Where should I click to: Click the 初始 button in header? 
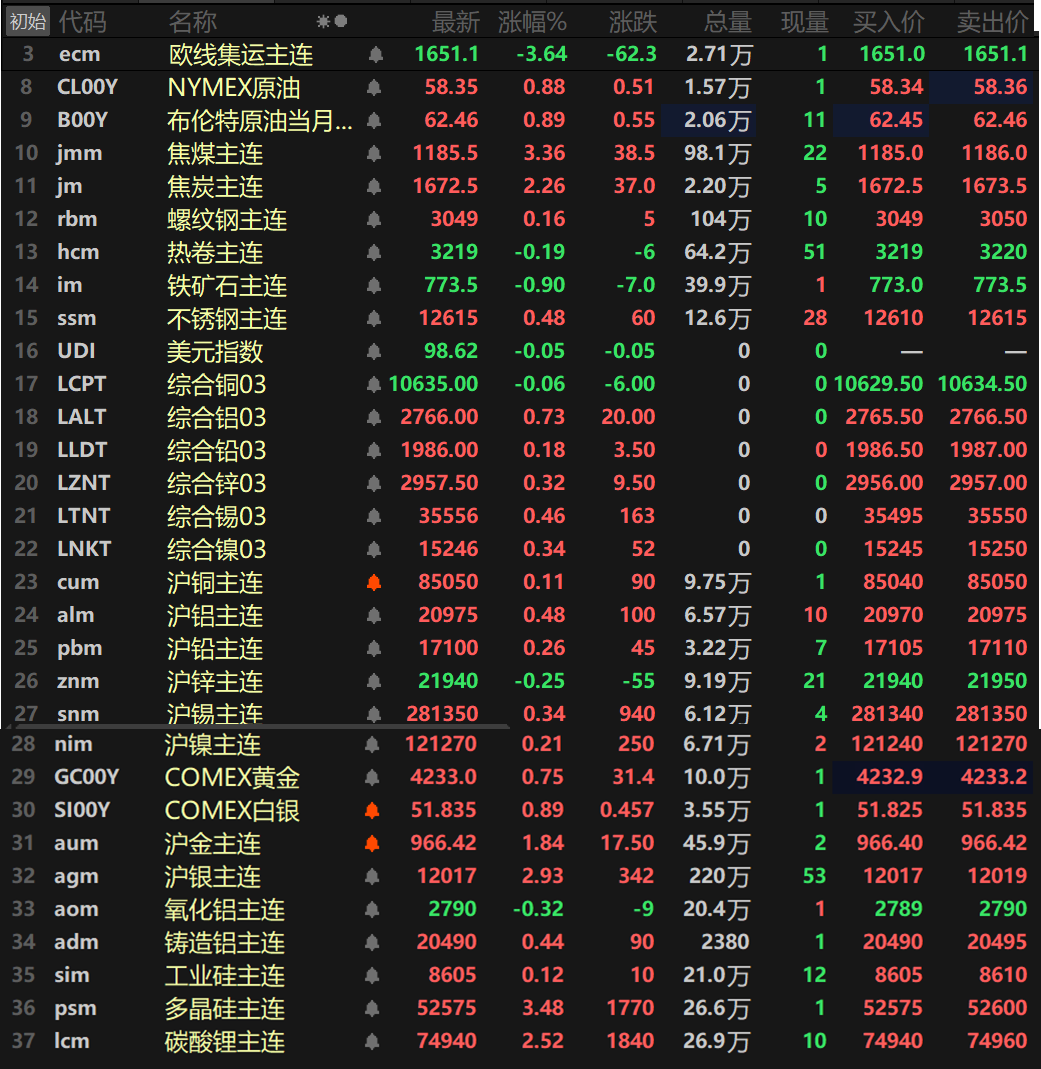[x=27, y=20]
